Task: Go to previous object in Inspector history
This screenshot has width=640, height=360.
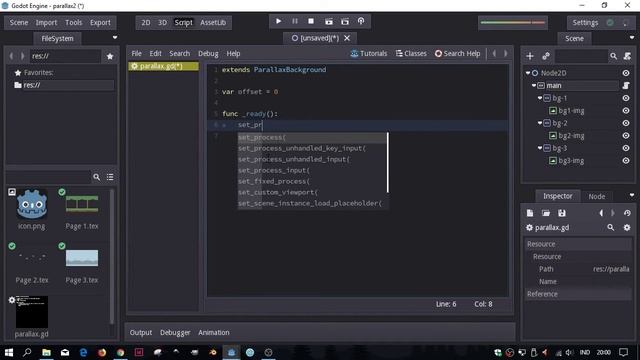Action: click(x=601, y=213)
